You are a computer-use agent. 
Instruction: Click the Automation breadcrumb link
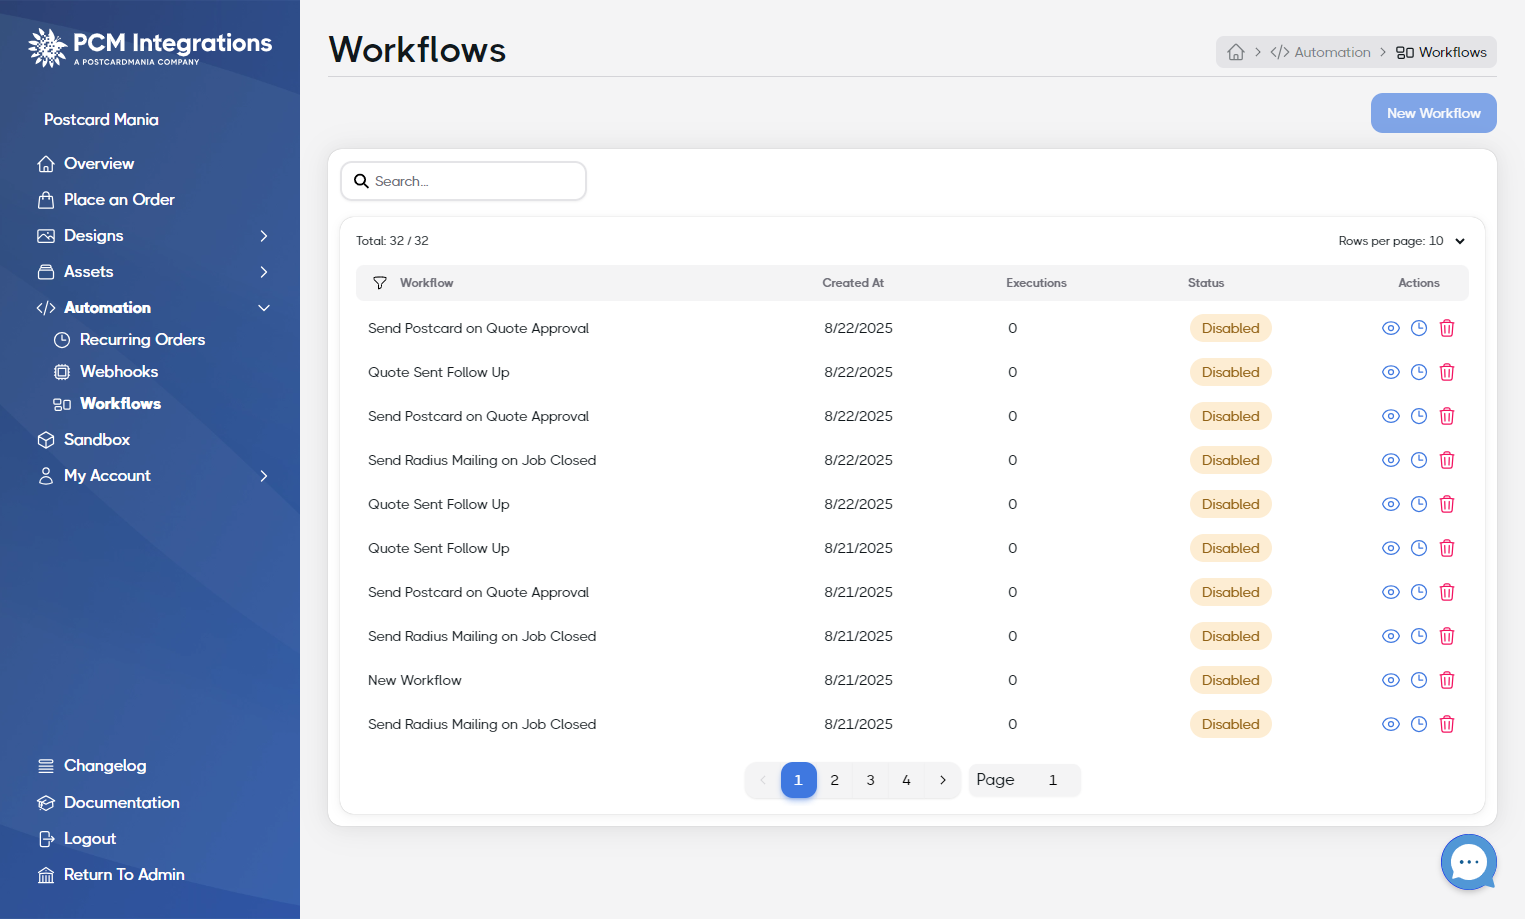coord(1320,52)
